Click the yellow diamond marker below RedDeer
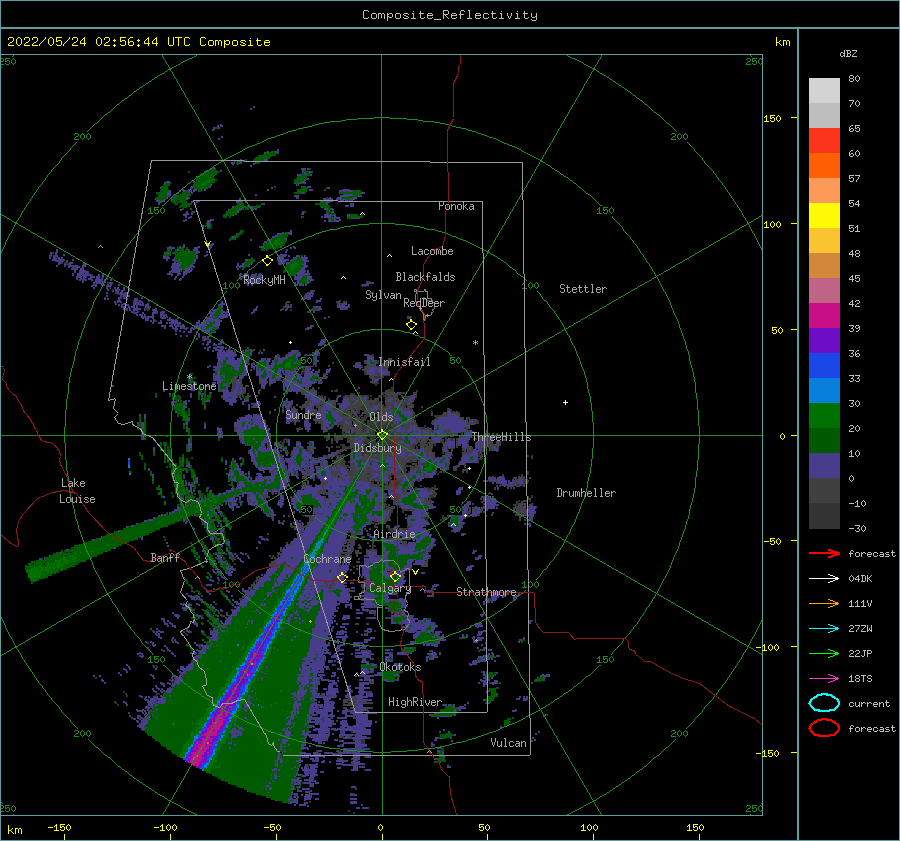The image size is (900, 841). [412, 325]
